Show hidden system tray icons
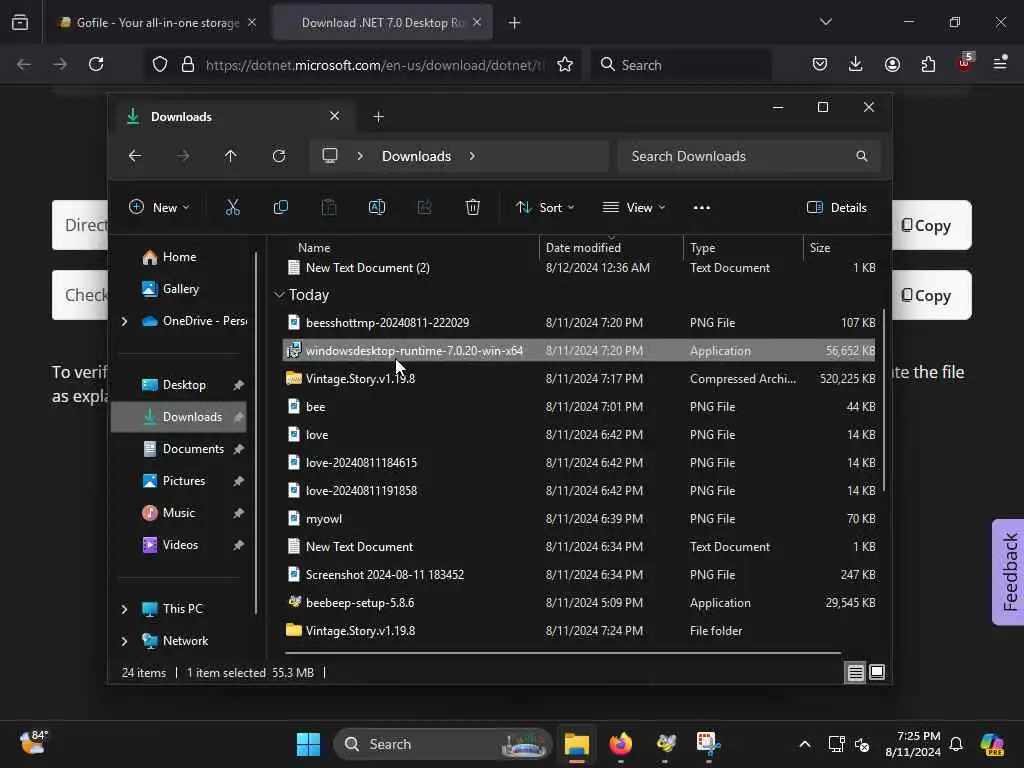This screenshot has width=1024, height=768. pyautogui.click(x=805, y=744)
